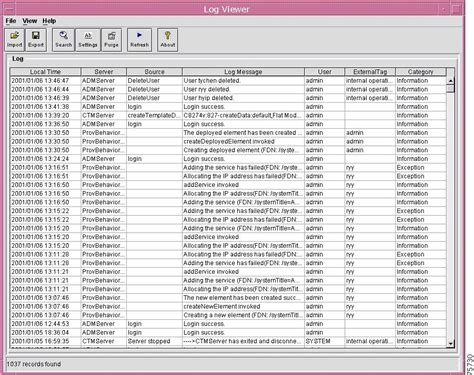Sort by Log Message column header
Screen dimensions: 474x375
[x=243, y=72]
